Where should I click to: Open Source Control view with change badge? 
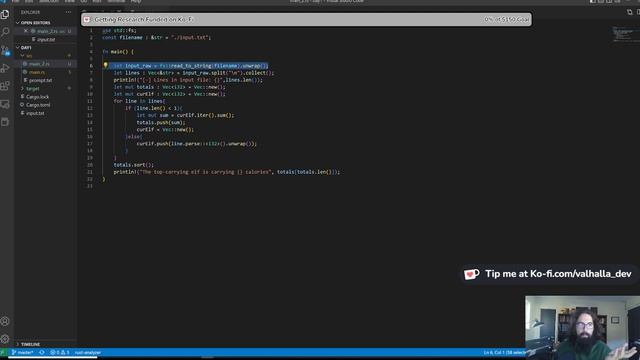(x=5, y=51)
